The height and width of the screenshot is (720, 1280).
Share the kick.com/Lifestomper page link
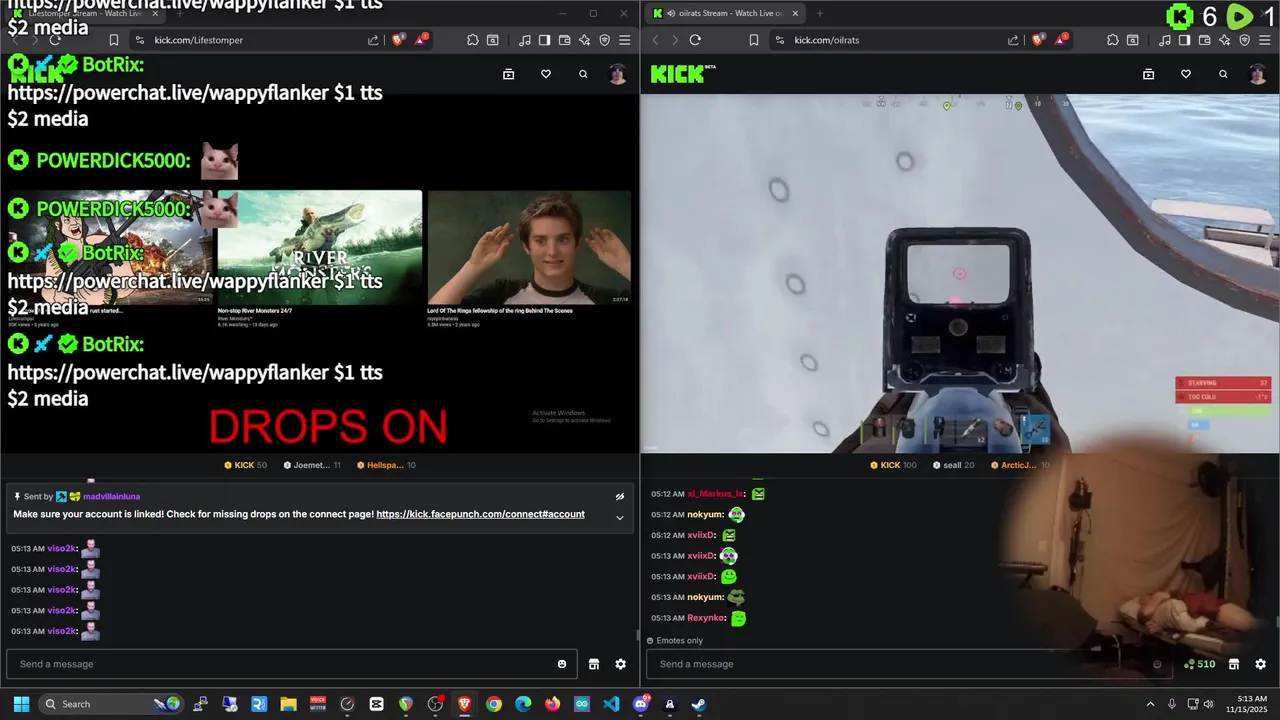click(373, 40)
